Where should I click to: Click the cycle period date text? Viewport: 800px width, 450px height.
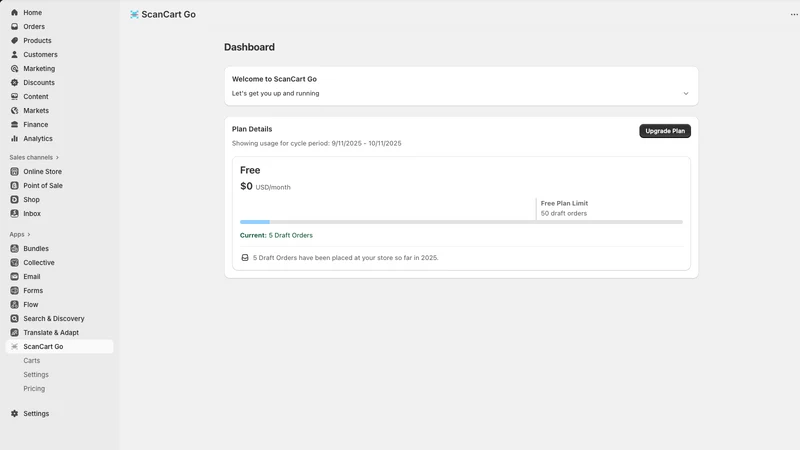[366, 143]
